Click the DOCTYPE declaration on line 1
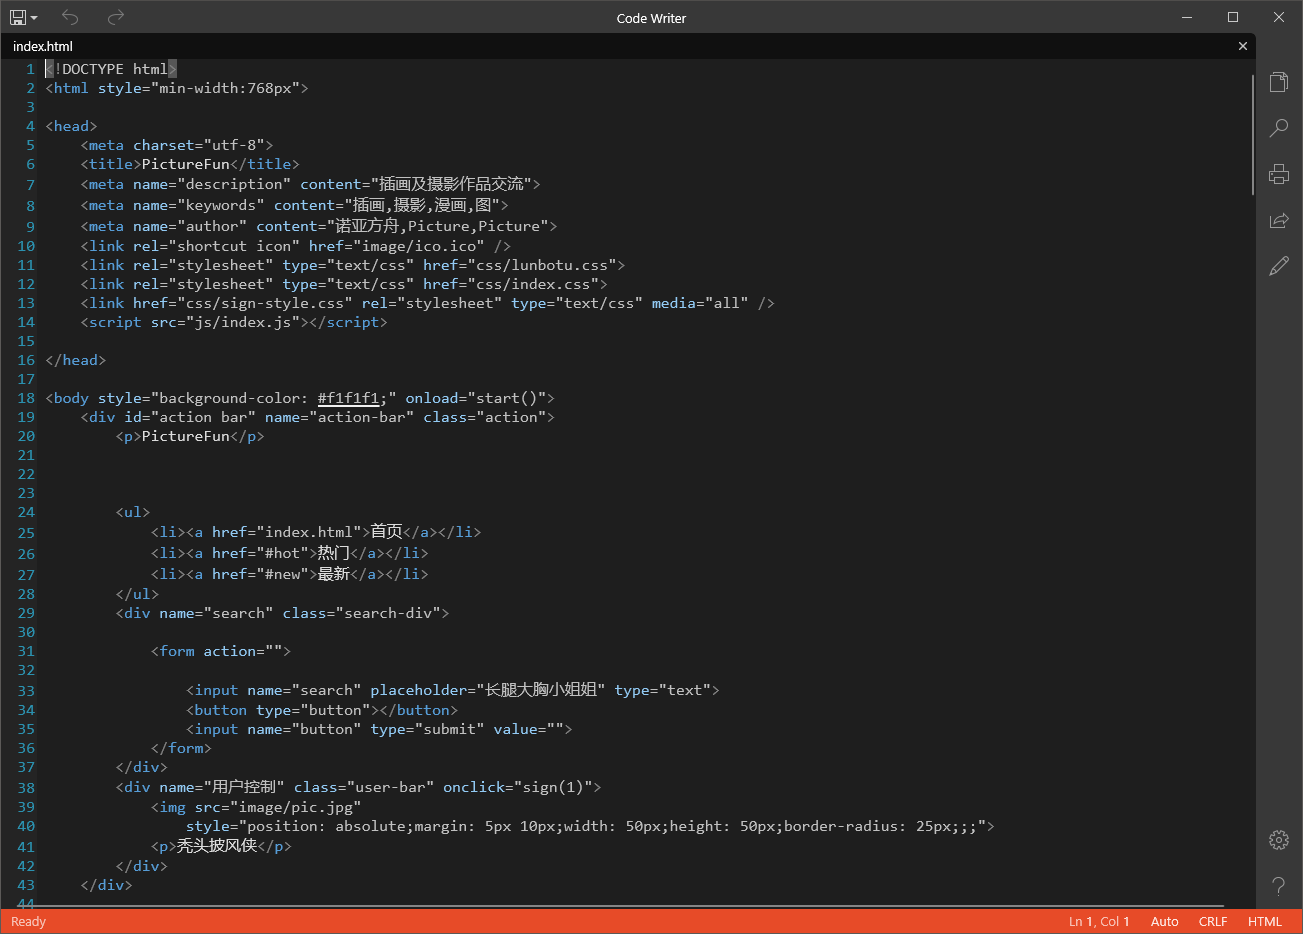Image resolution: width=1303 pixels, height=934 pixels. click(111, 69)
